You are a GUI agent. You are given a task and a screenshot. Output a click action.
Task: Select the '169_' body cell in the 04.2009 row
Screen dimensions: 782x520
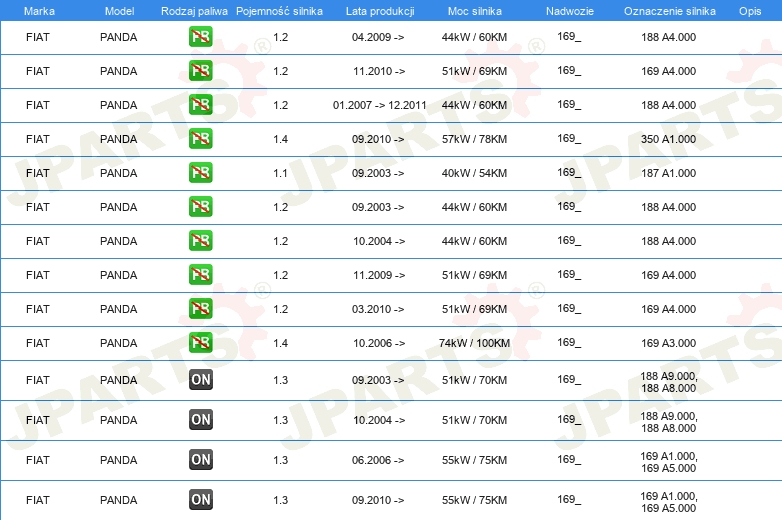click(569, 36)
